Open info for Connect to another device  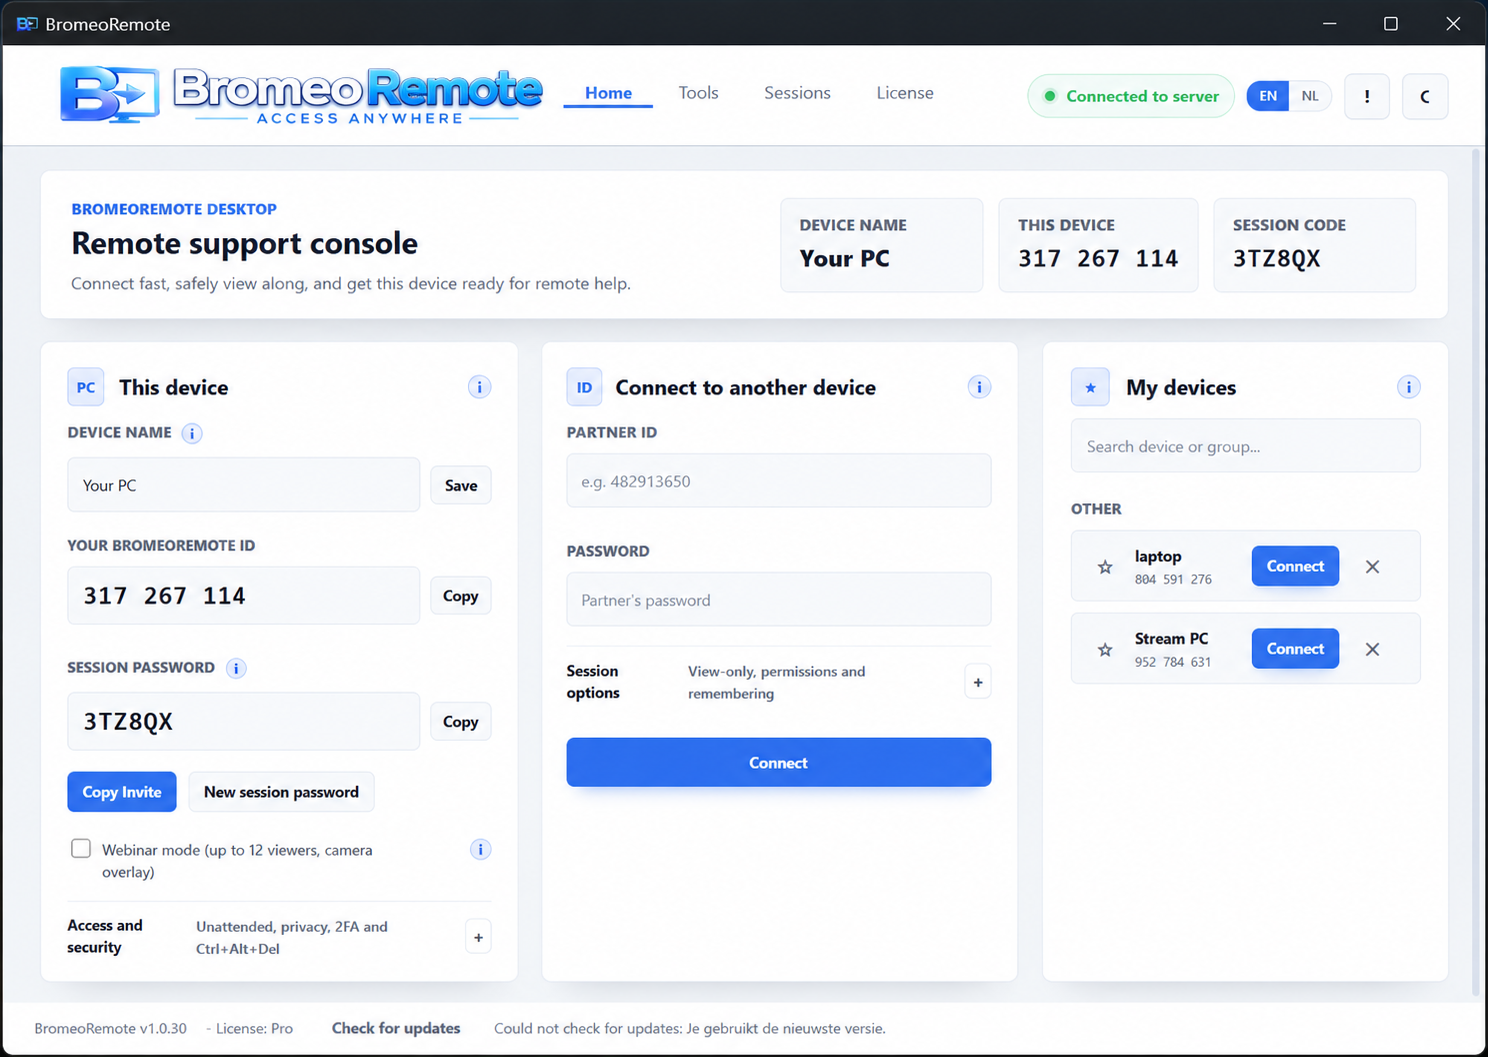click(x=979, y=387)
